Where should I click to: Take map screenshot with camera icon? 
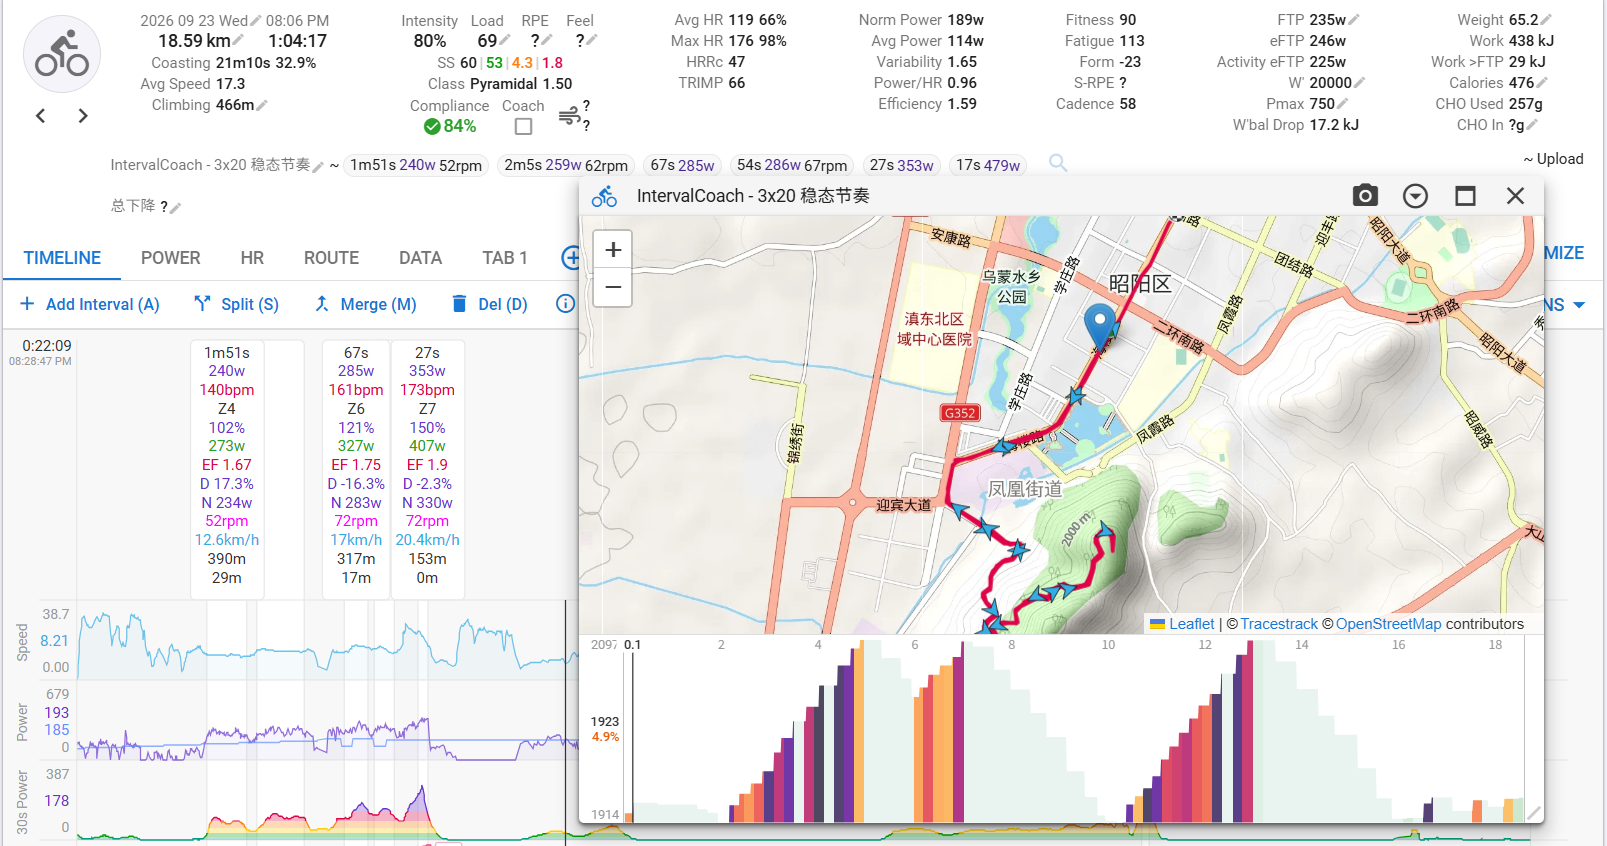pyautogui.click(x=1365, y=196)
